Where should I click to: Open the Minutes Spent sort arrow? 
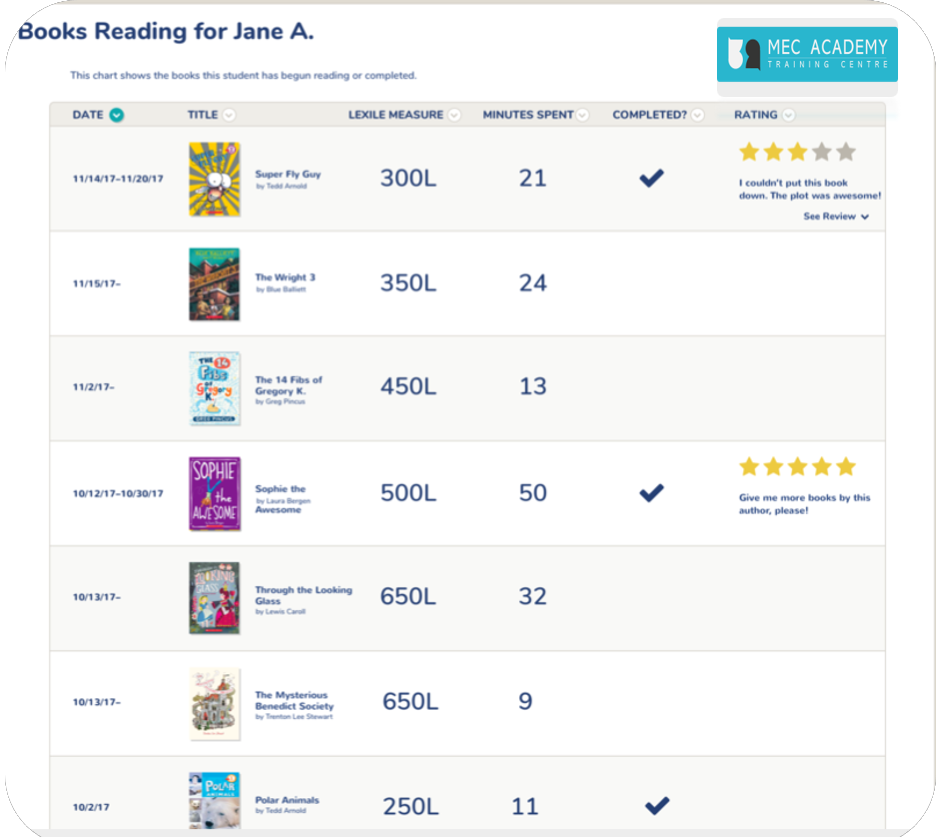[582, 115]
